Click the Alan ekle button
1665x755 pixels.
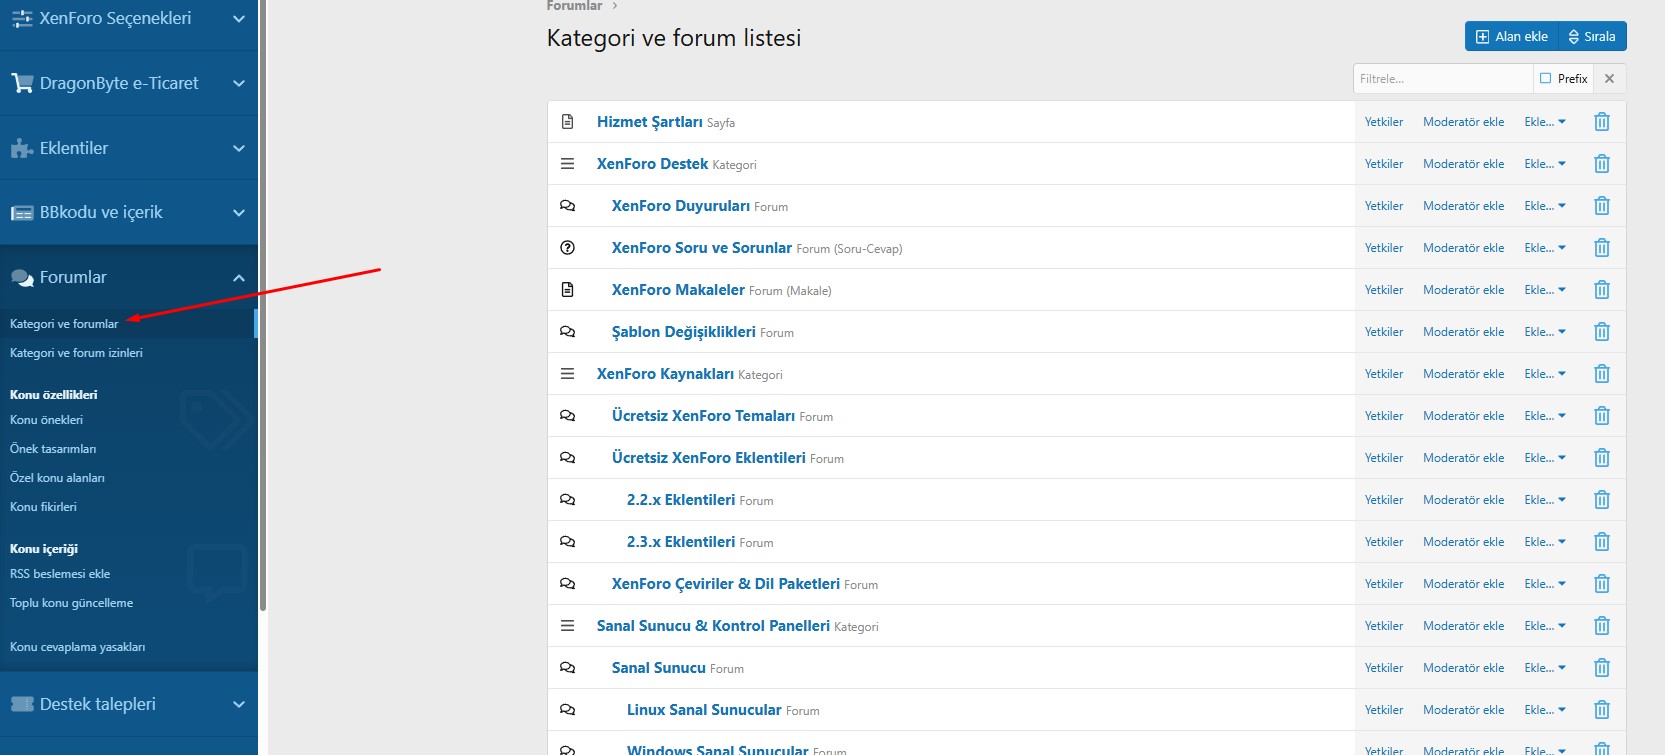(x=1512, y=36)
